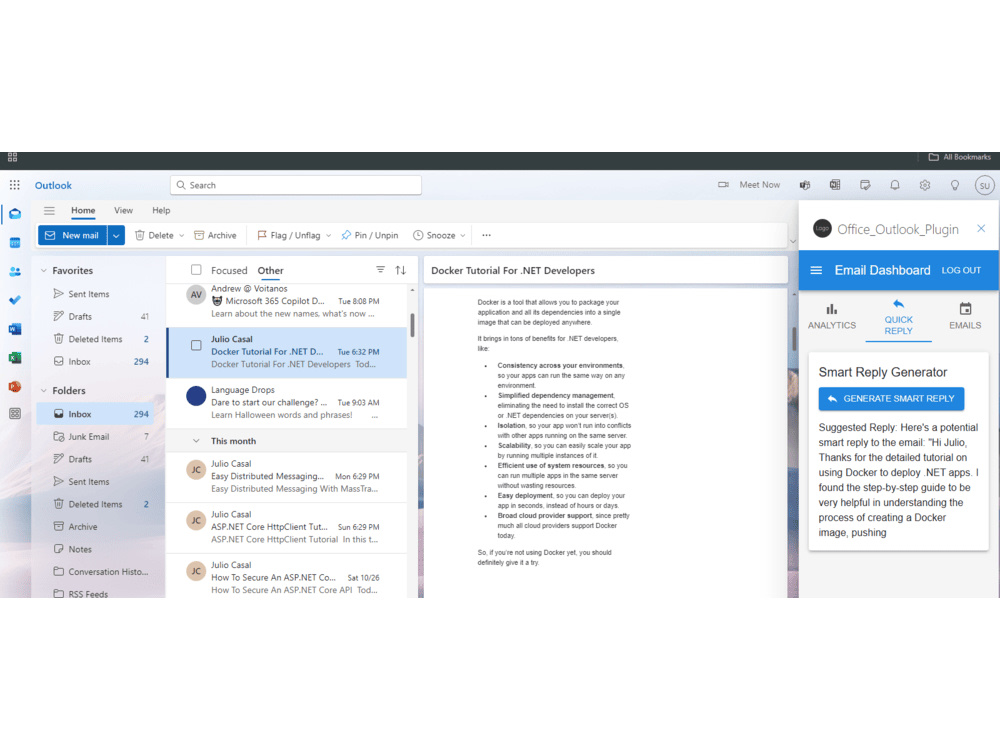Click New mail button
The height and width of the screenshot is (750, 1000).
(73, 235)
